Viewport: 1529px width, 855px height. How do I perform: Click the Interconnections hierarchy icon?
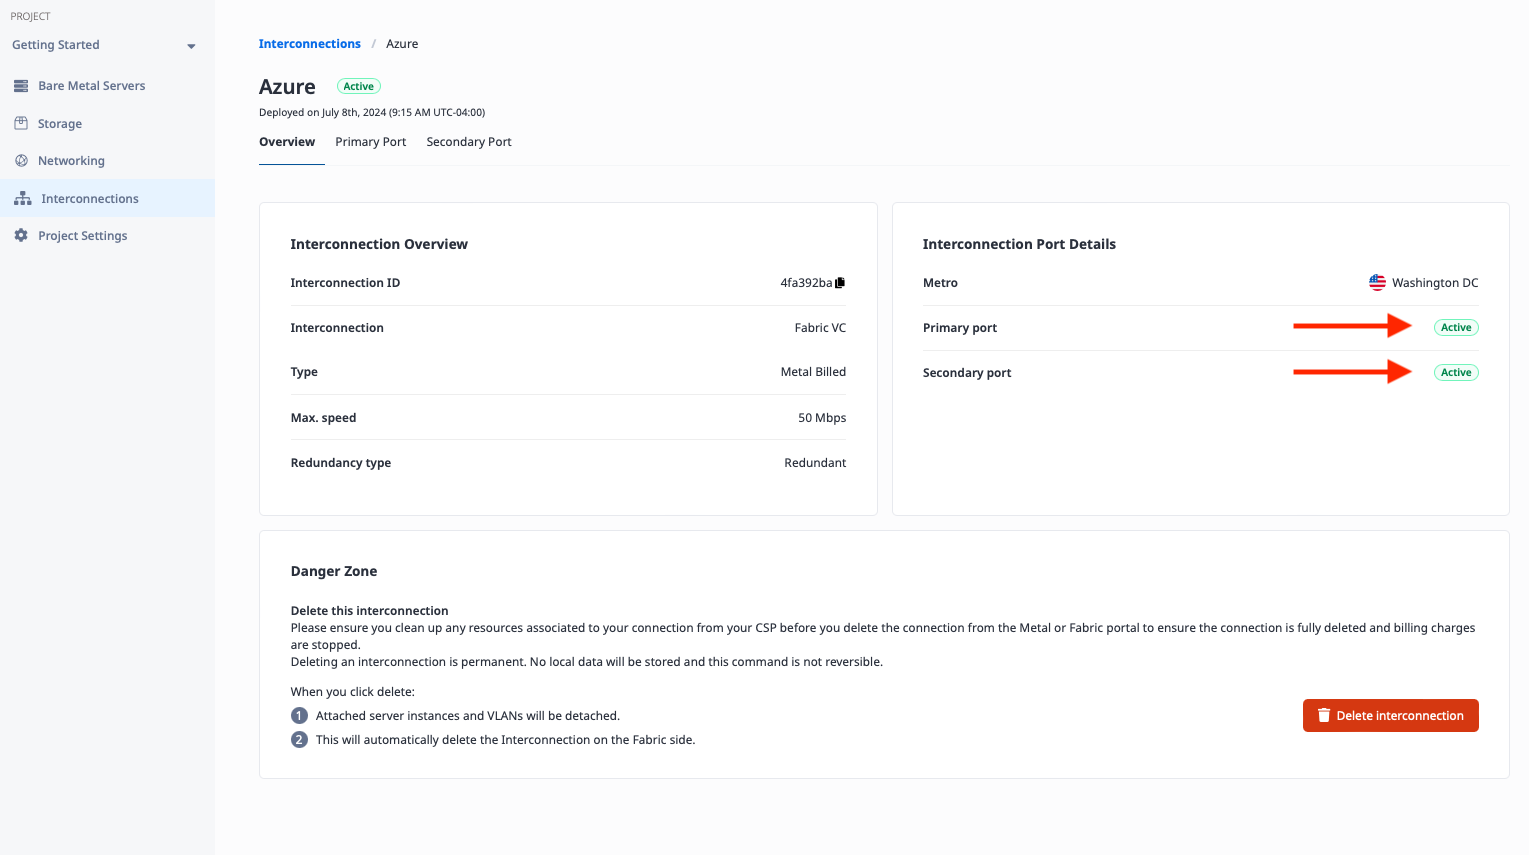click(x=22, y=198)
